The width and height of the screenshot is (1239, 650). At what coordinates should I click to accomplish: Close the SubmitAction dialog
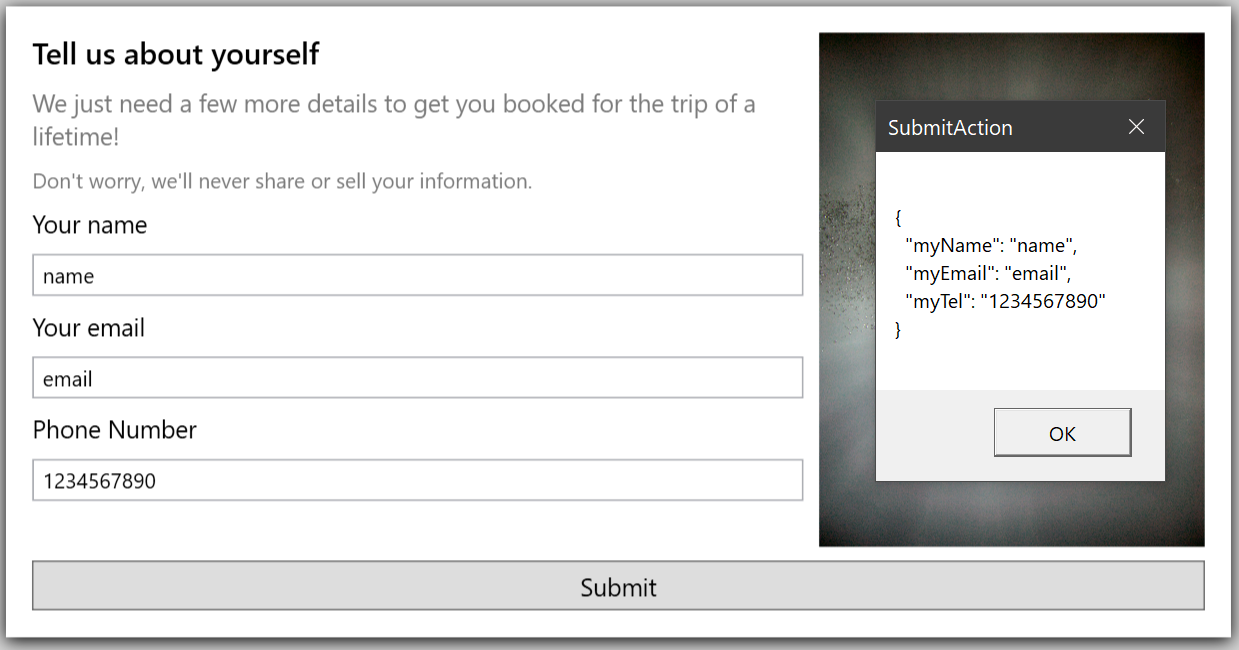(1136, 126)
